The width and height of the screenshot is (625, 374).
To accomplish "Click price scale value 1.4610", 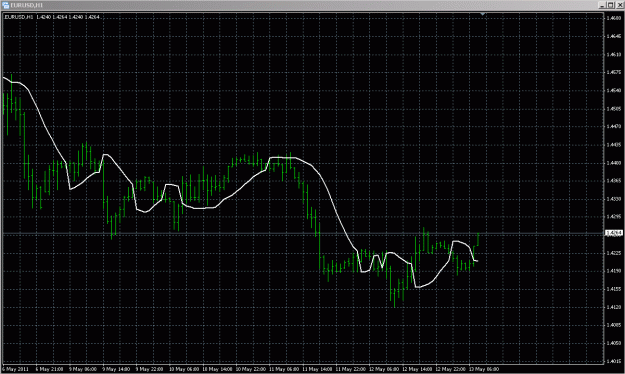I will click(613, 54).
